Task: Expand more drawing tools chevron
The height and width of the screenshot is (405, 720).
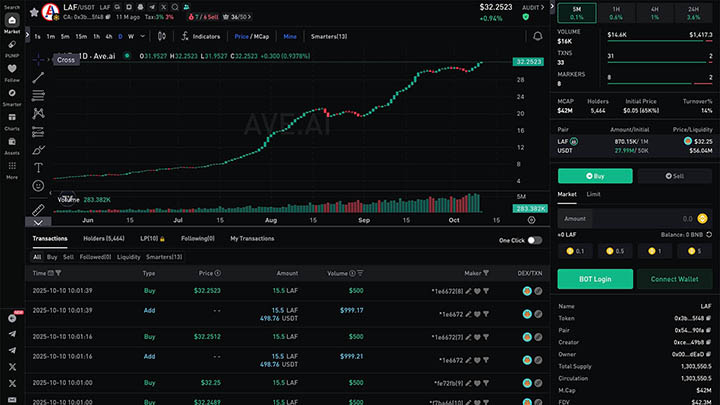Action: pos(38,222)
